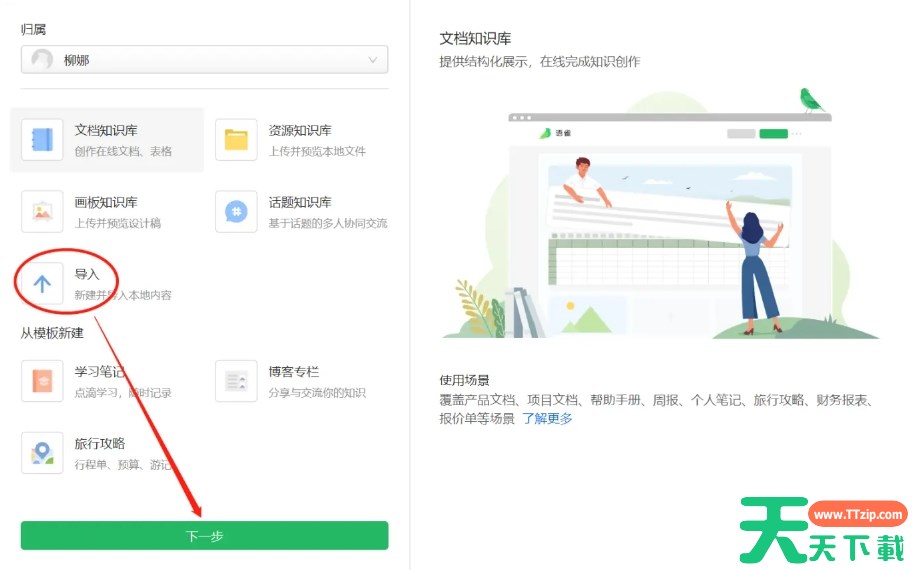Click the 从模板新建 section label
912x570 pixels.
52,333
